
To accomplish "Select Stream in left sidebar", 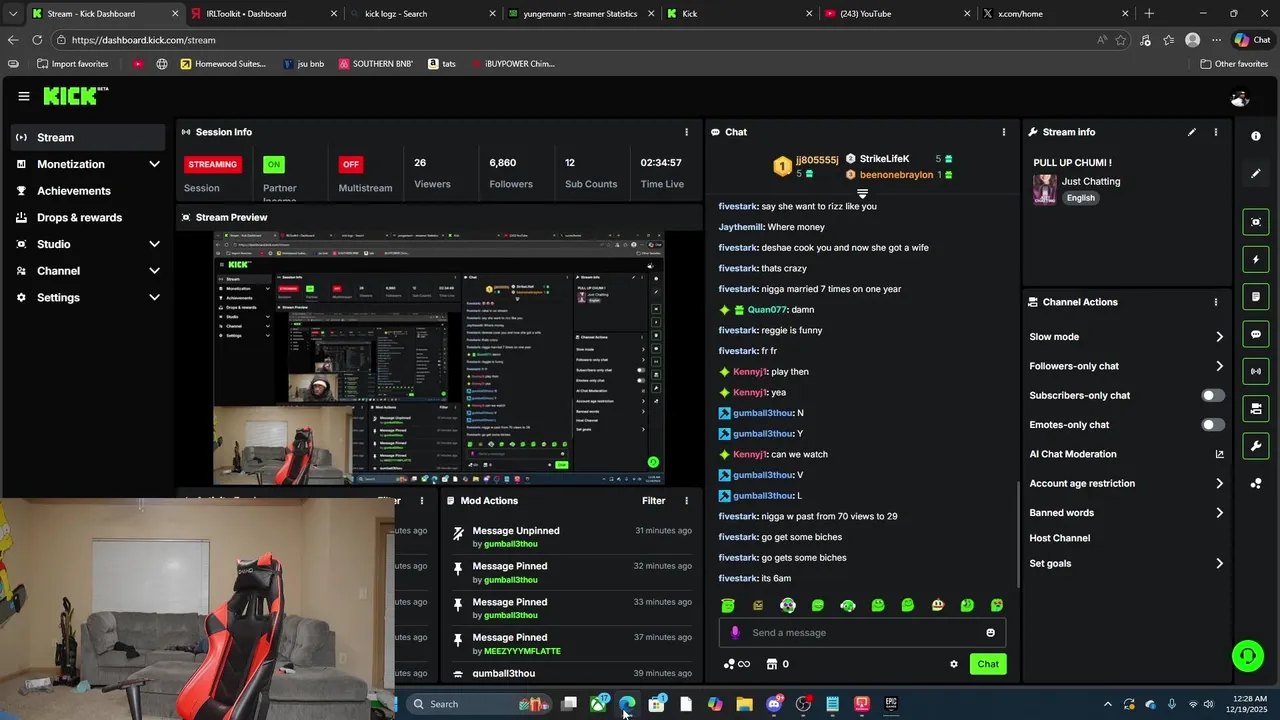I will (x=88, y=137).
